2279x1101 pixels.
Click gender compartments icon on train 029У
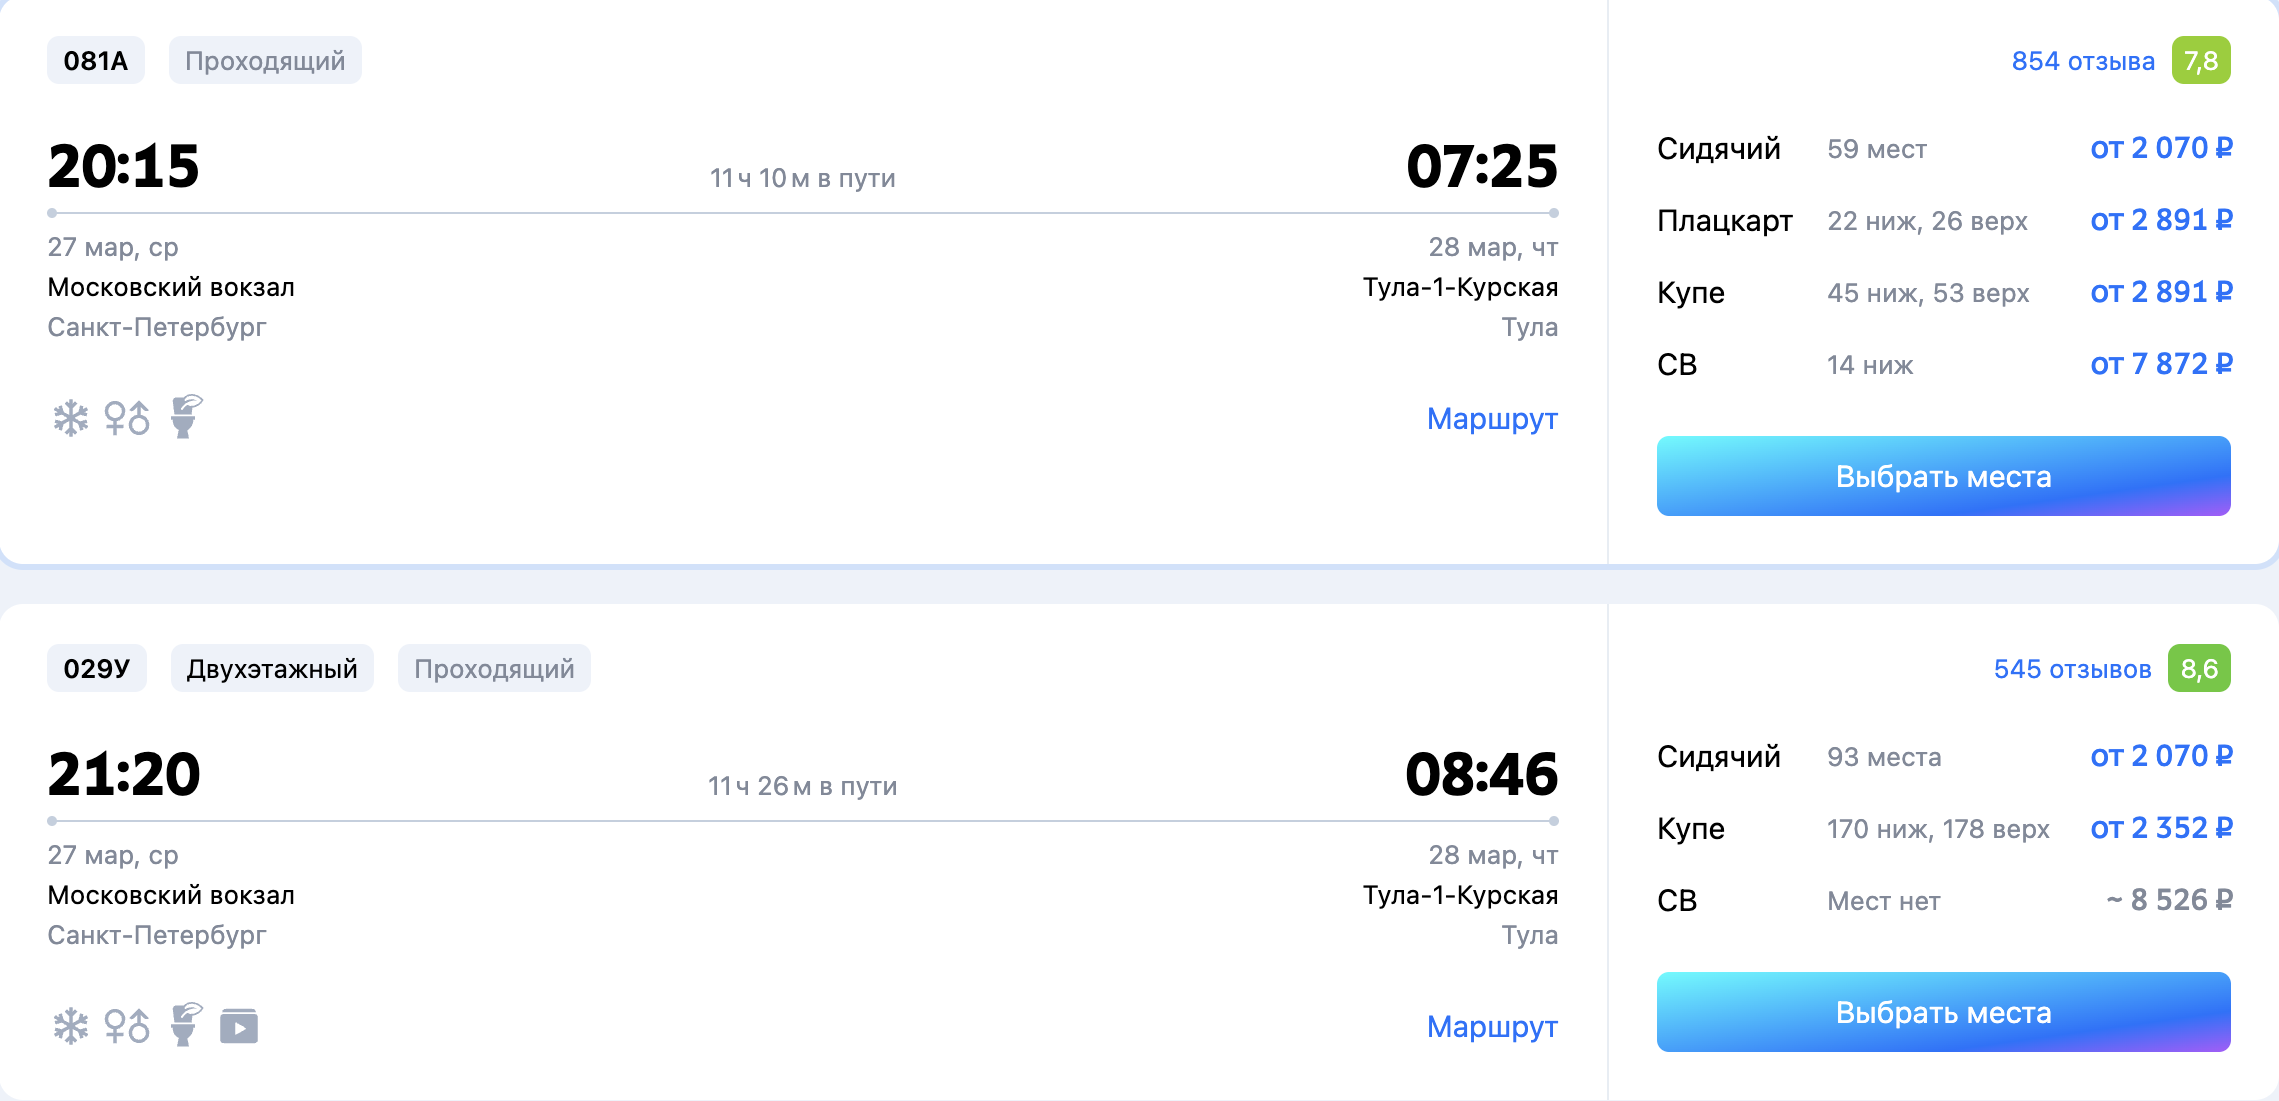click(x=127, y=1026)
